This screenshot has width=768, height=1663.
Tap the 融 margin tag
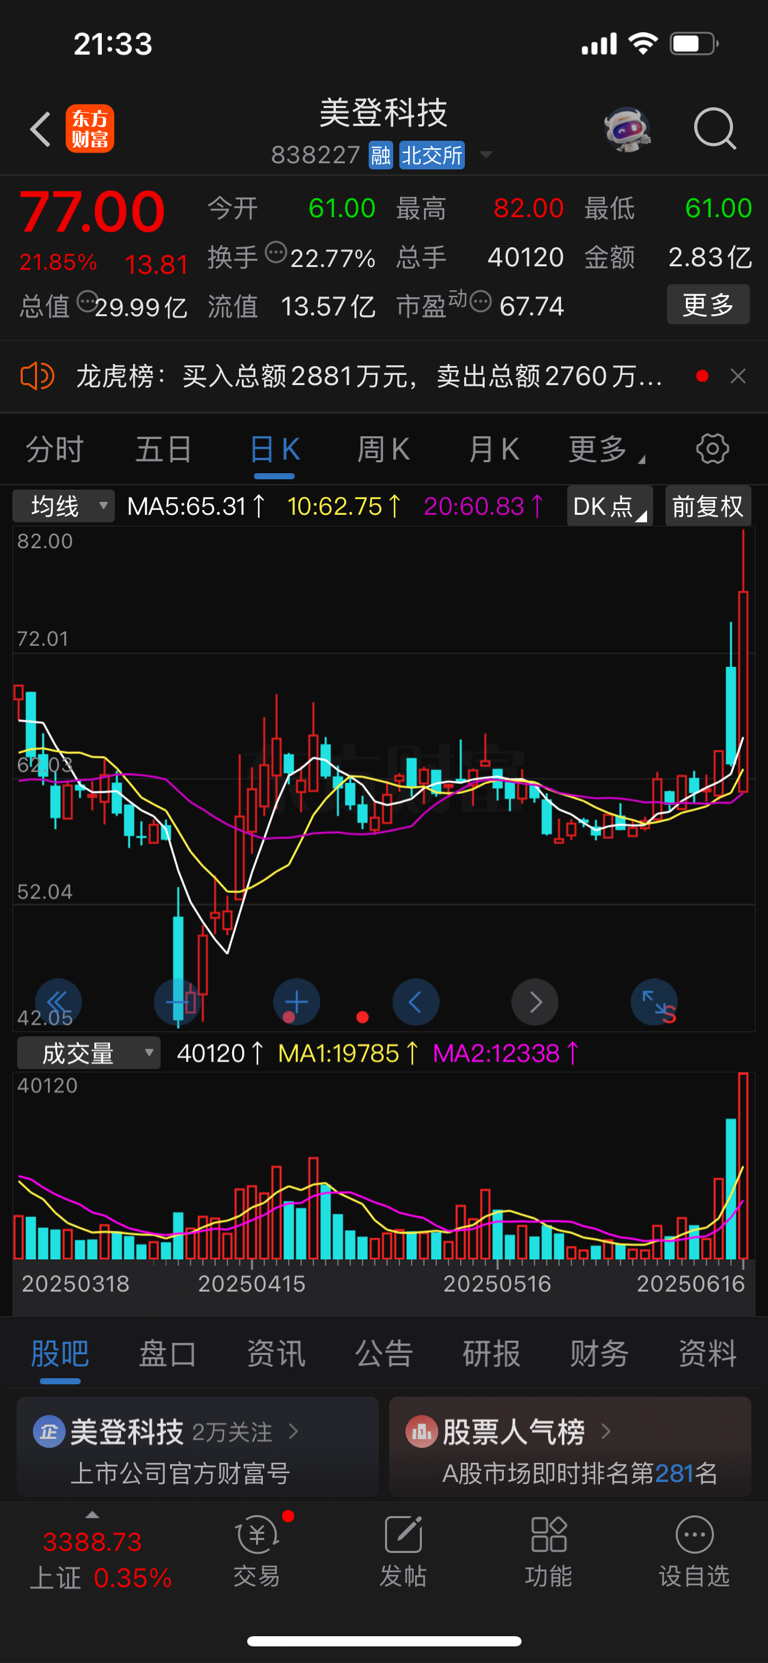(380, 155)
